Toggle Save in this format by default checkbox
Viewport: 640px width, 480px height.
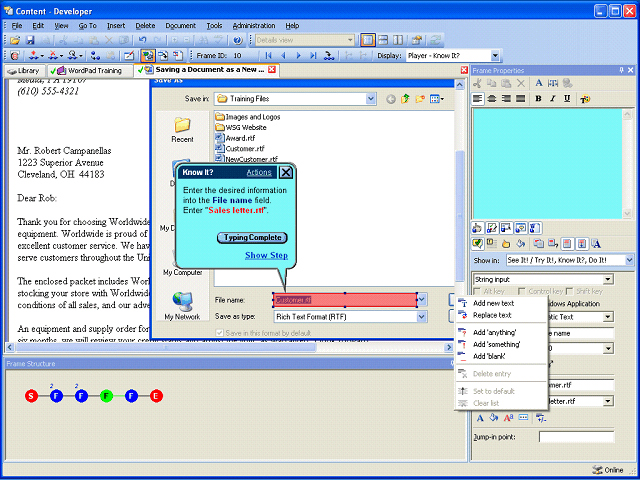pyautogui.click(x=220, y=333)
